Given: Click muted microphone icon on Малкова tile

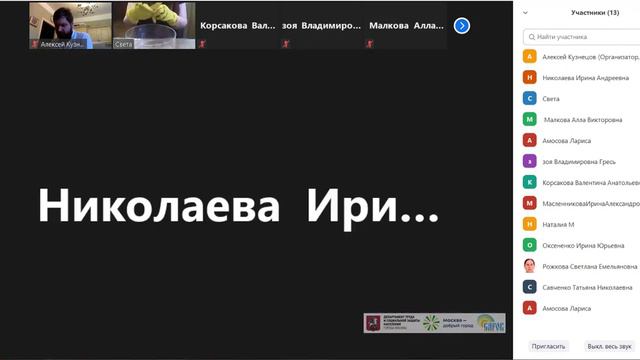Looking at the screenshot, I should pos(370,44).
